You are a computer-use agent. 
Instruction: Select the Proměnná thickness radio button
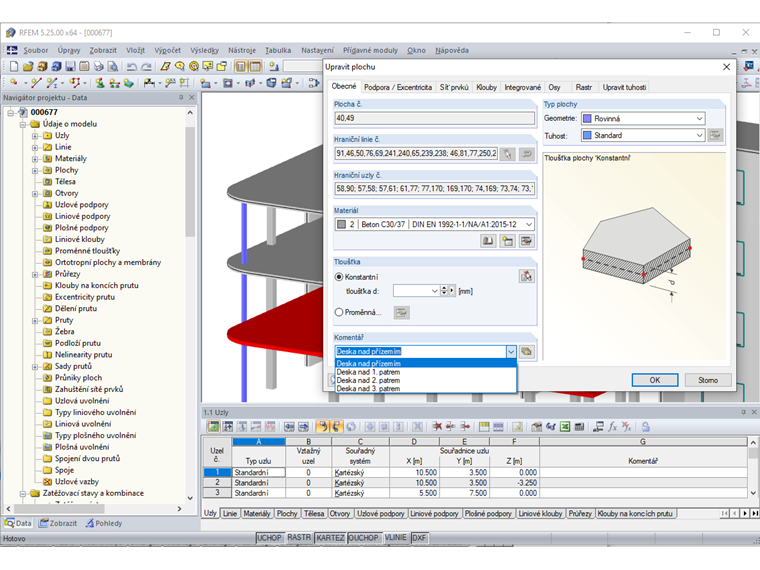(x=339, y=312)
